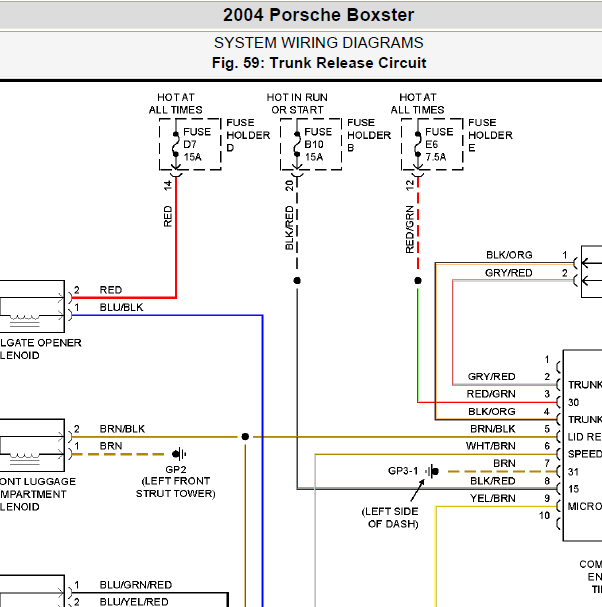The width and height of the screenshot is (602, 607).
Task: Click pin number "14" under fuse D7
Action: click(168, 185)
